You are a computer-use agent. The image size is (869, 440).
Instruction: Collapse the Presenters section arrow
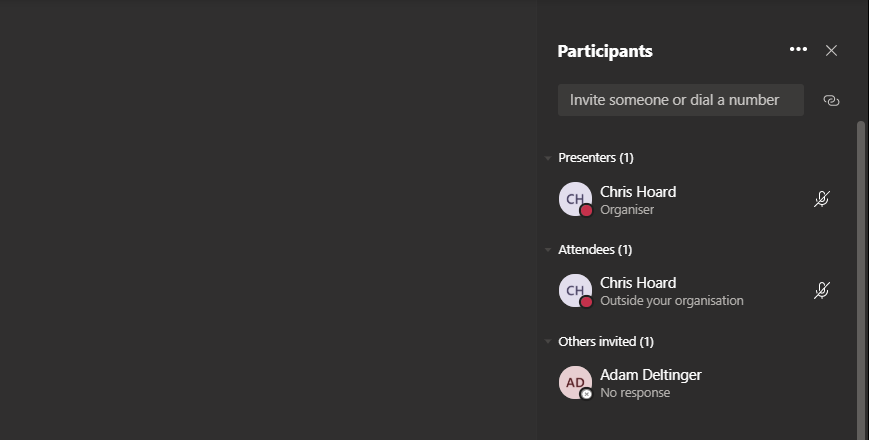tap(548, 158)
